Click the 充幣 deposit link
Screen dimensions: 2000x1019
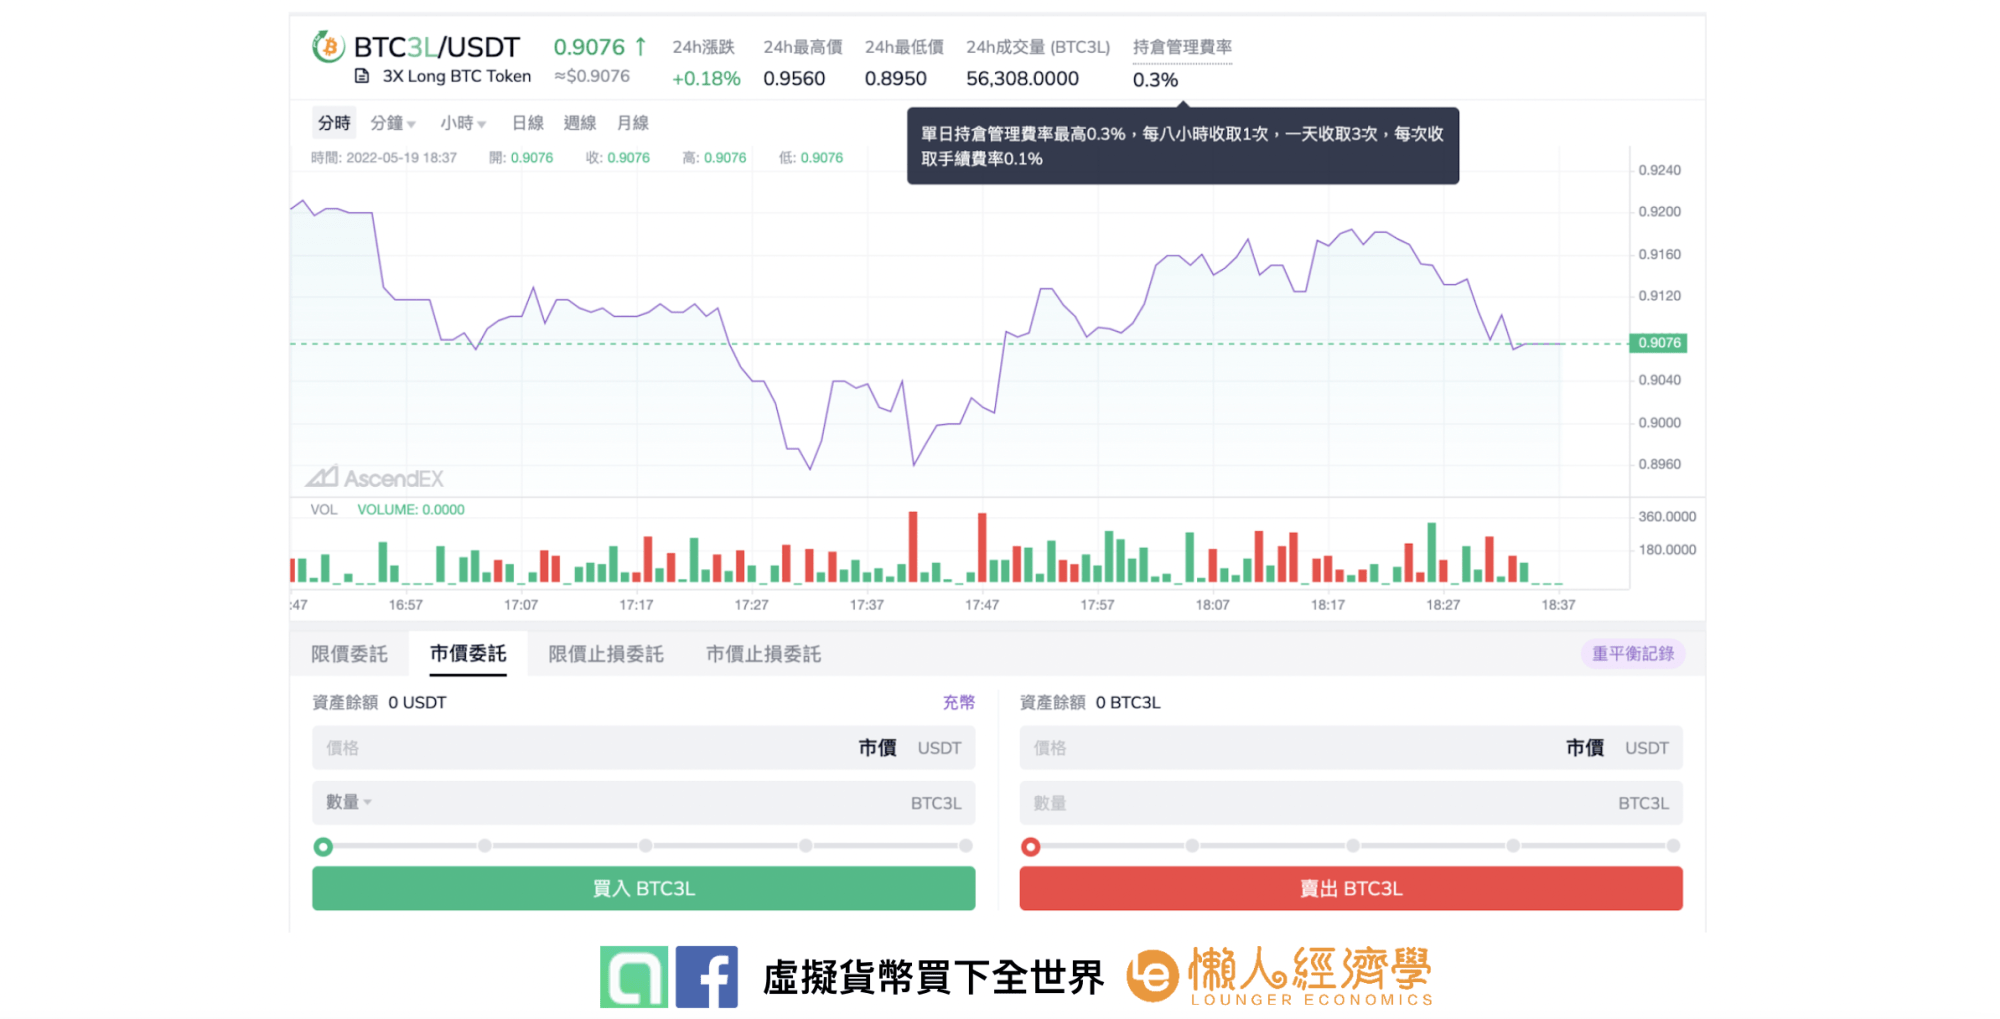[959, 703]
